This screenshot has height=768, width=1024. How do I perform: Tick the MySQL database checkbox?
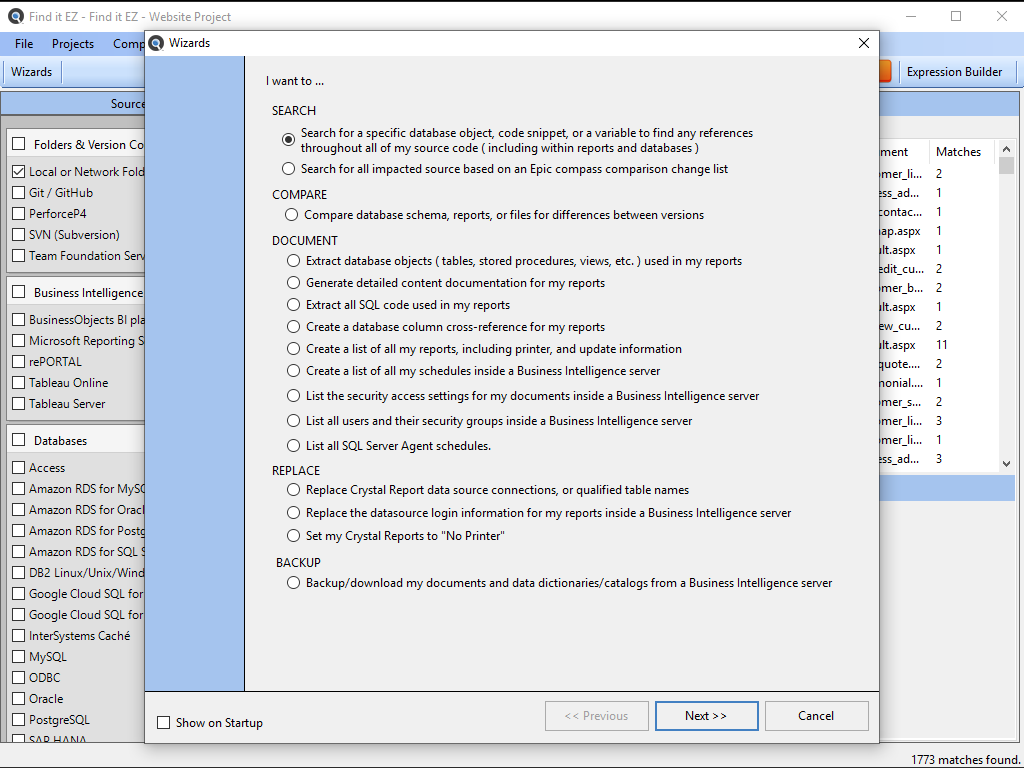(19, 657)
